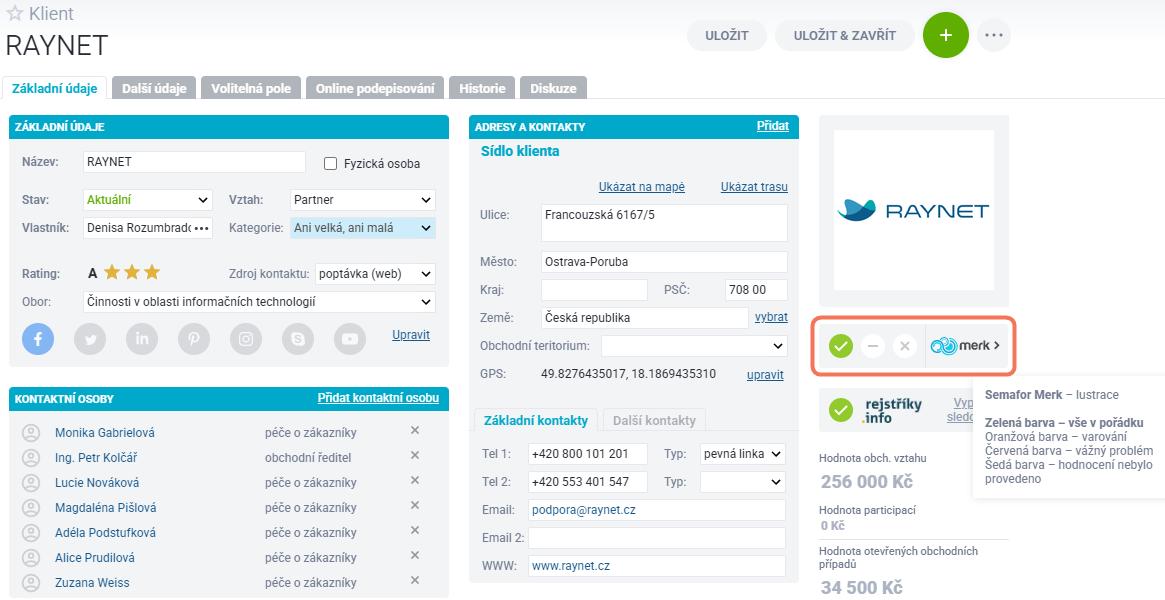
Task: Switch to the Online podepisování tab
Action: point(375,88)
